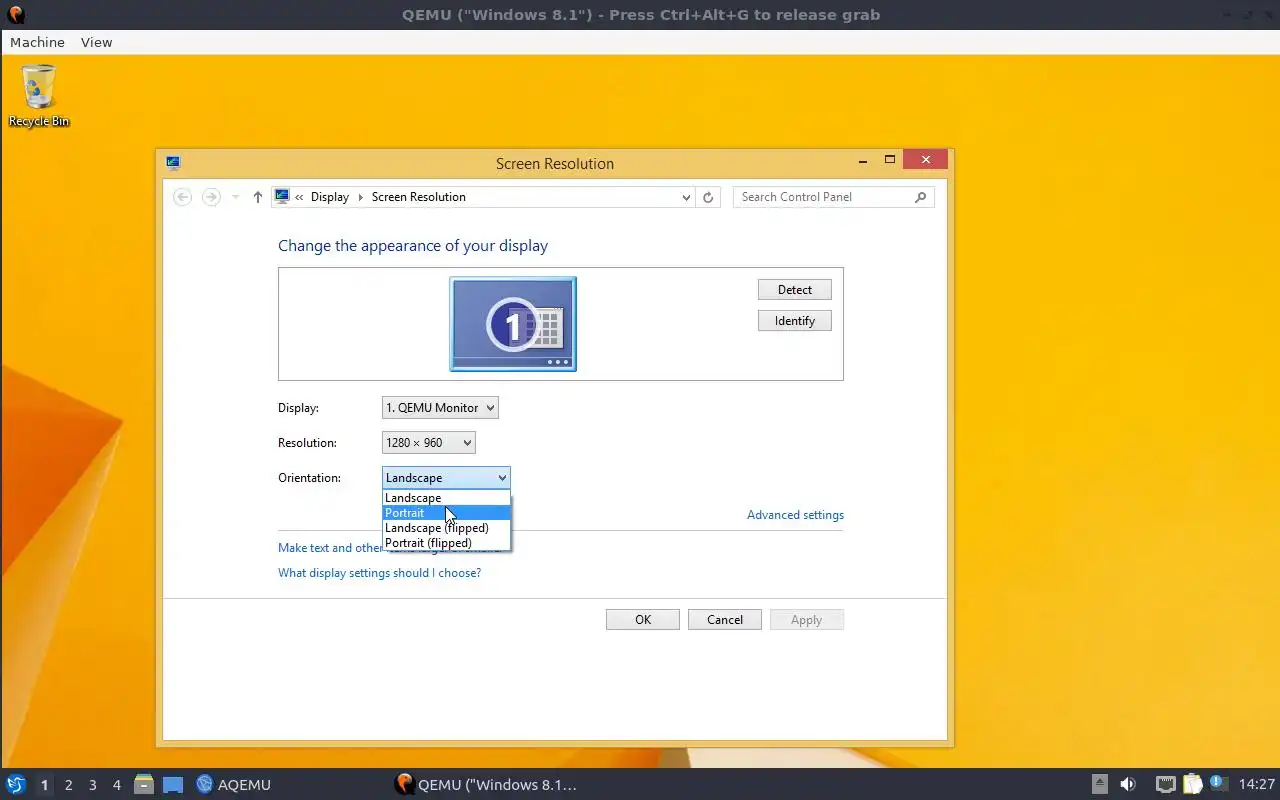1280x800 pixels.
Task: Open the Machine menu
Action: click(37, 42)
